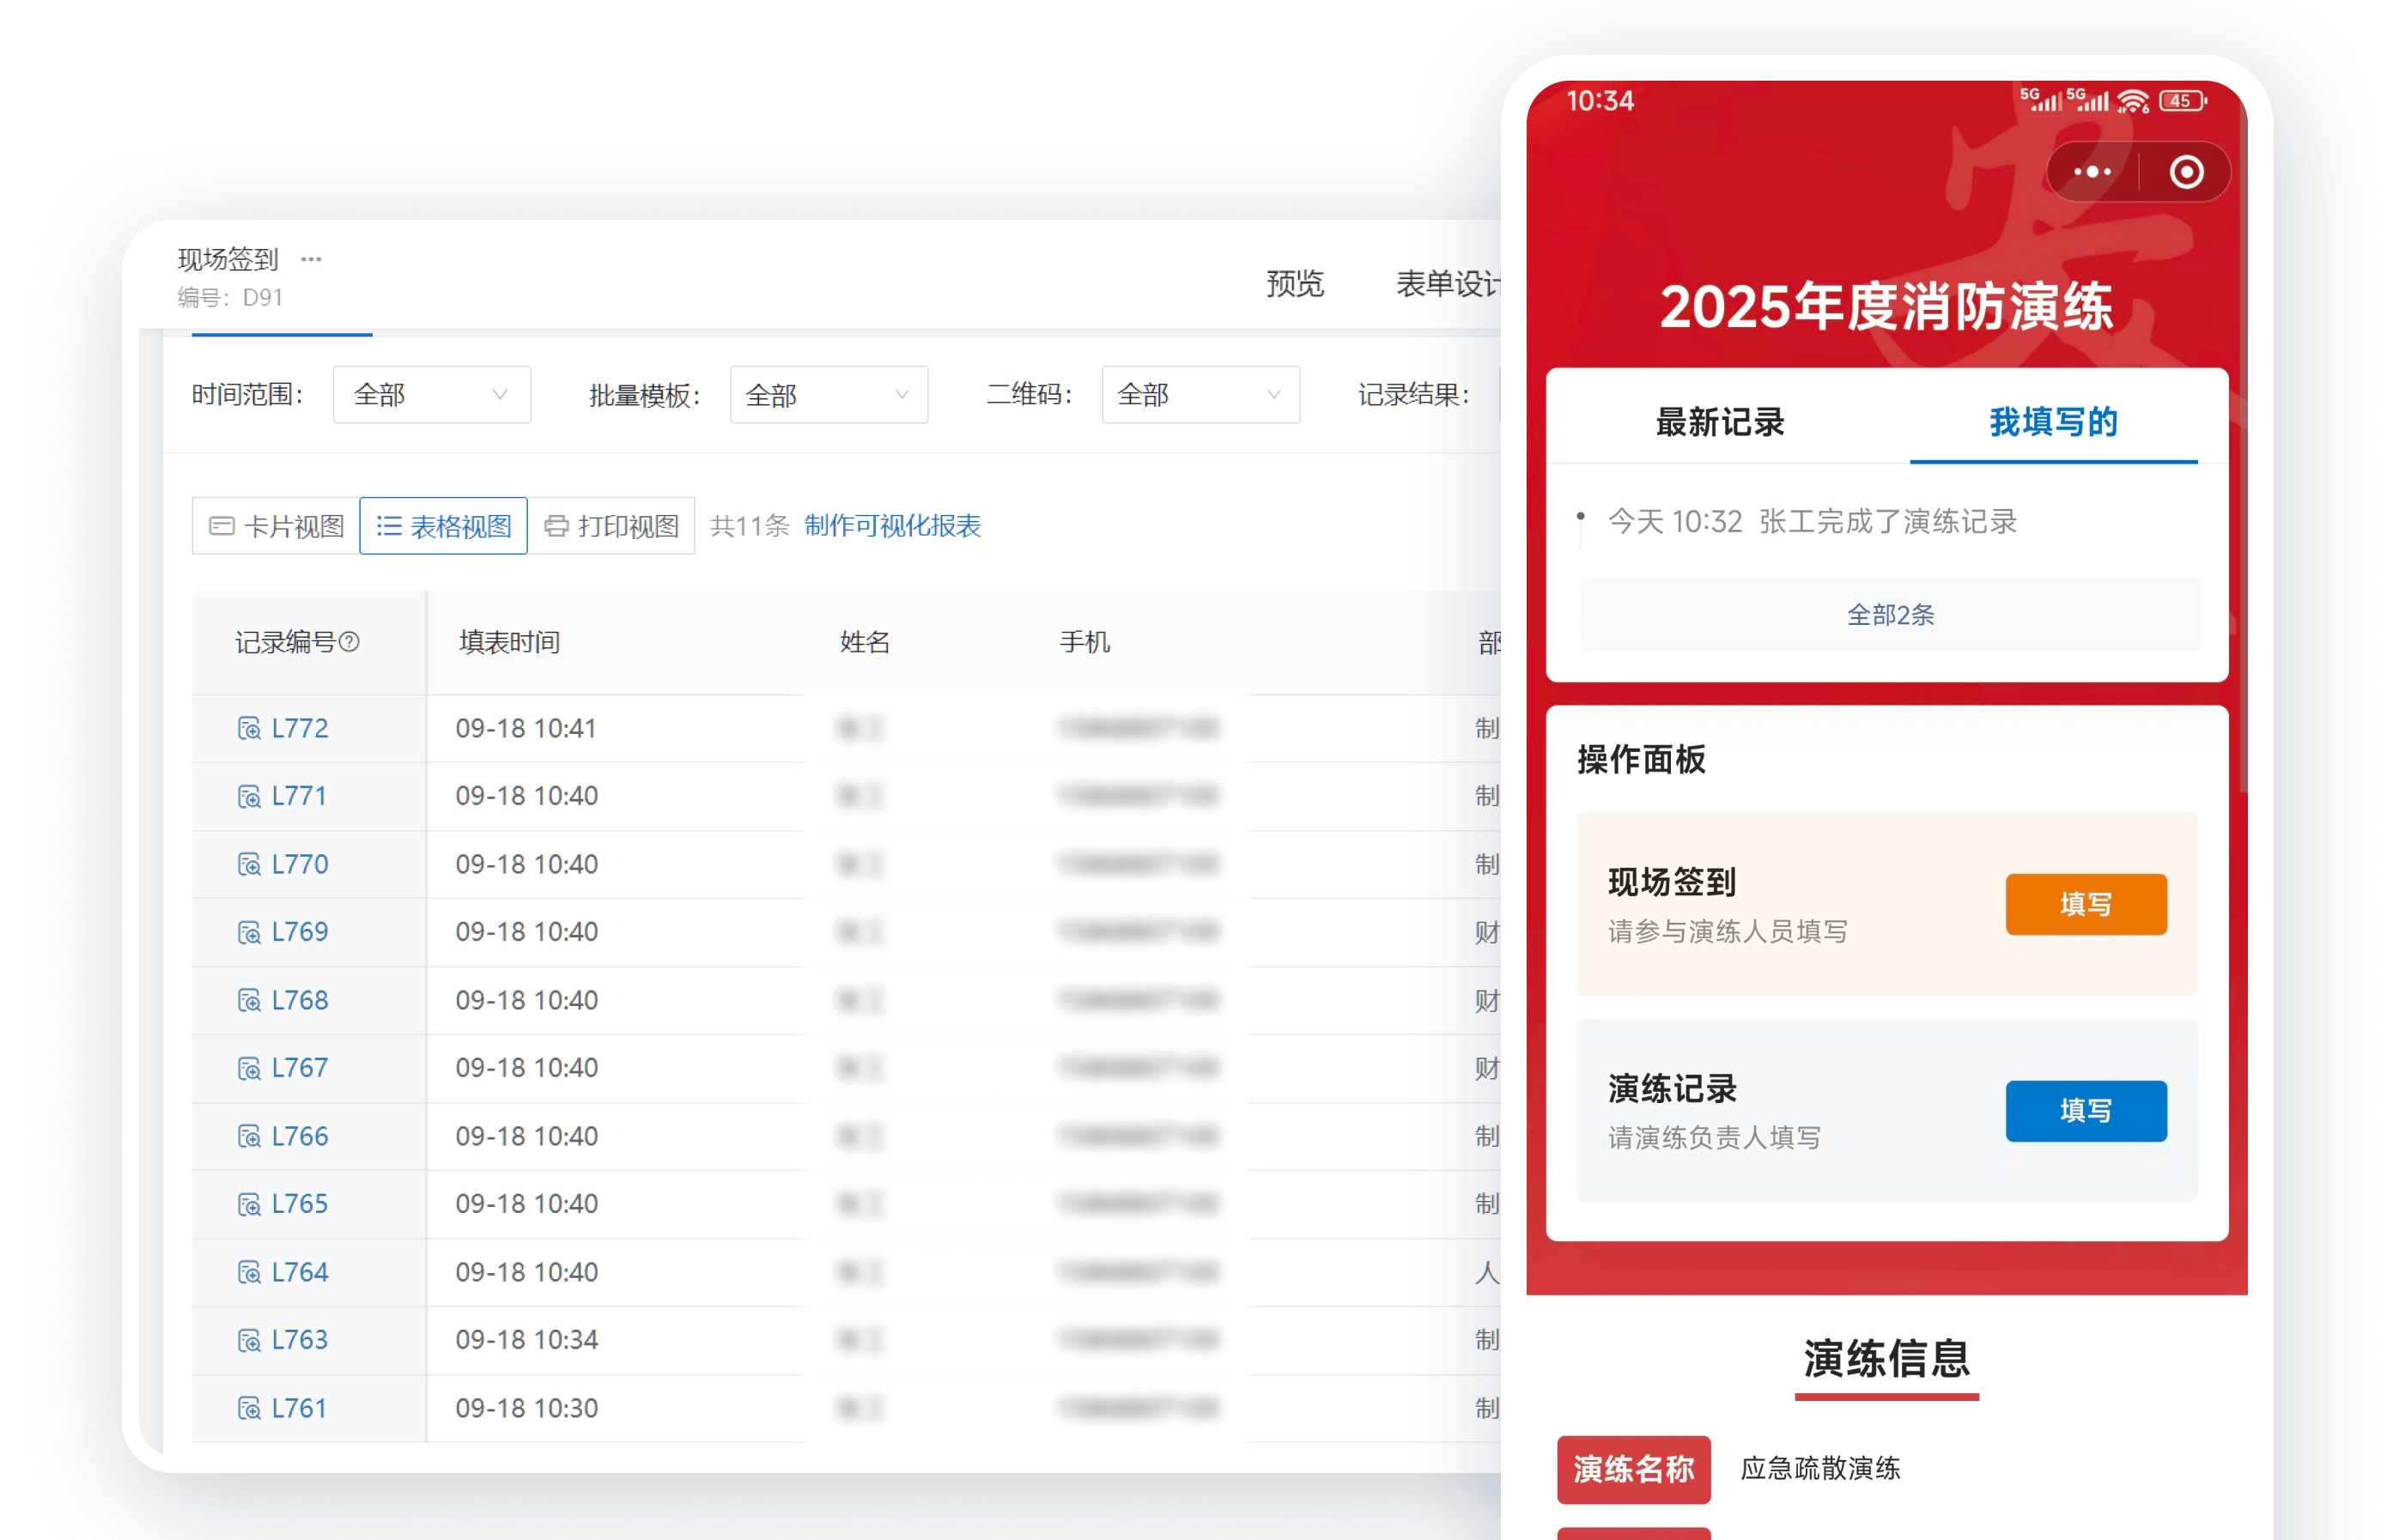2387x1540 pixels.
Task: Switch to 卡片视图
Action: [276, 526]
